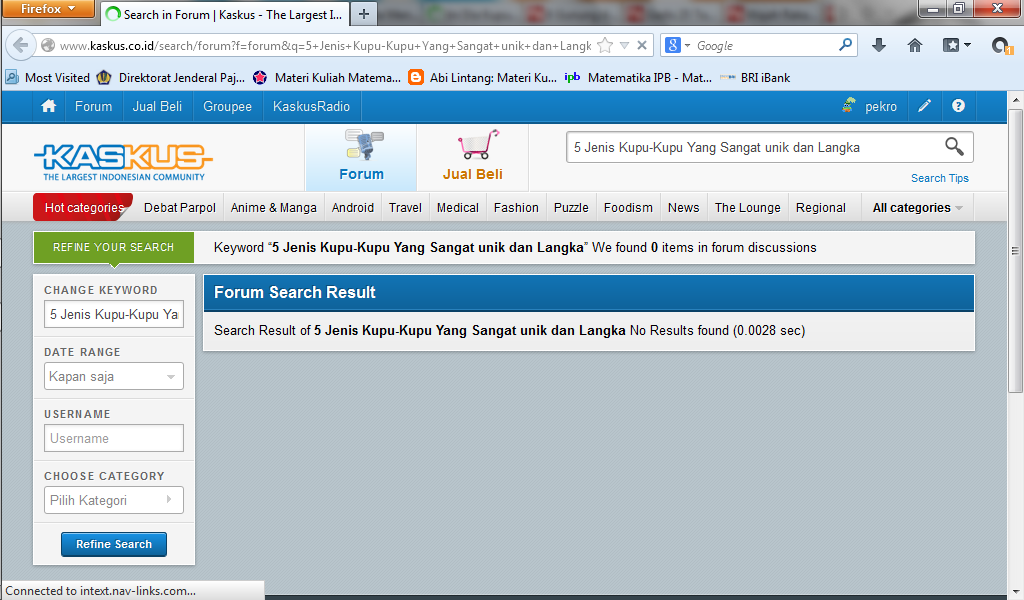Open Groupee in the top navigation
The width and height of the screenshot is (1024, 600).
point(227,106)
